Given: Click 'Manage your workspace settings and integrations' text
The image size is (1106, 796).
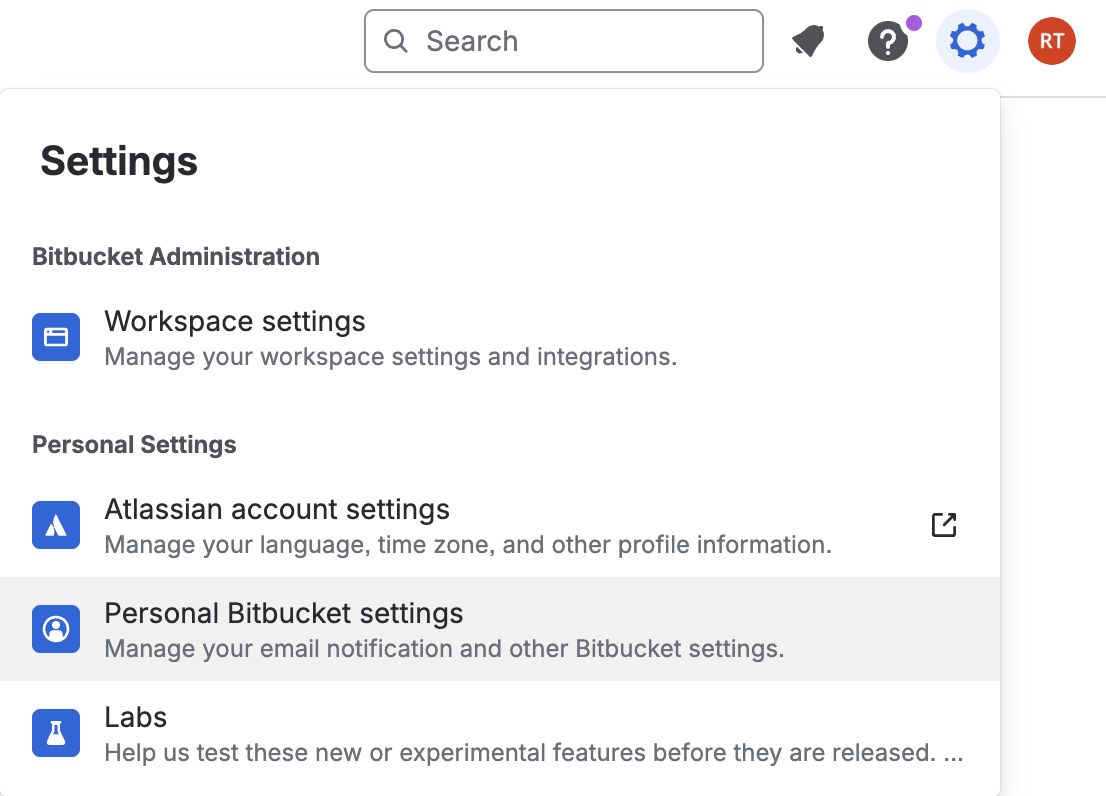Looking at the screenshot, I should point(390,357).
